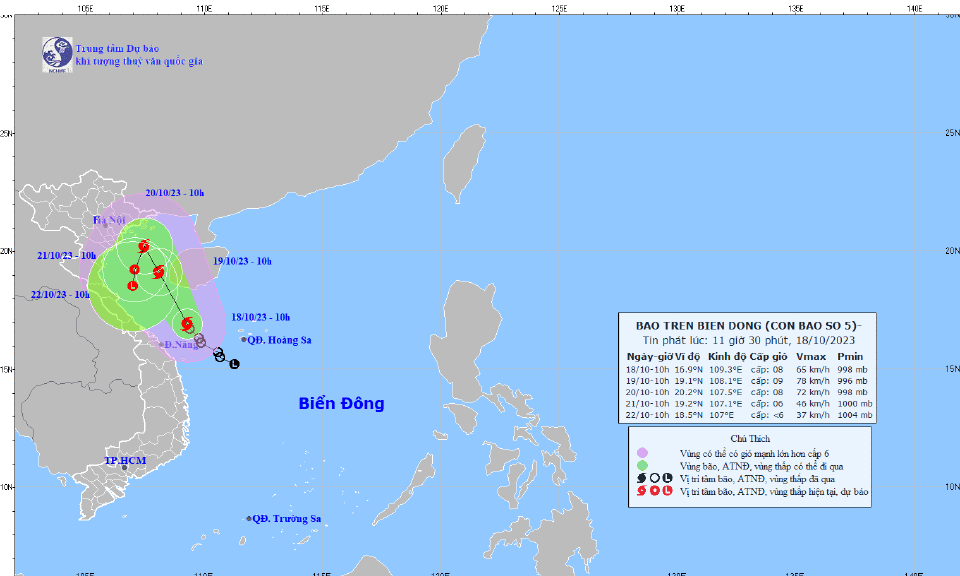Click the 'Biển Đông' sea label
This screenshot has height=576, width=960.
pos(342,403)
